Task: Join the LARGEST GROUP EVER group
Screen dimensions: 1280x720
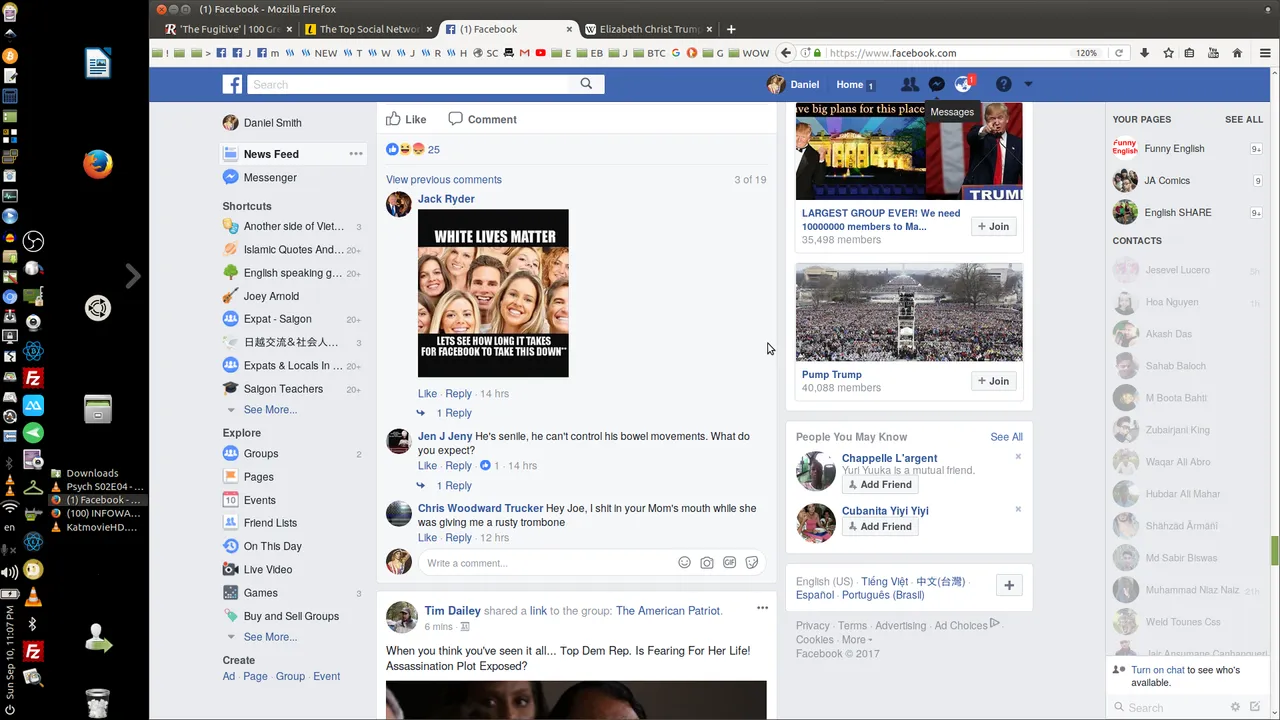Action: point(994,227)
